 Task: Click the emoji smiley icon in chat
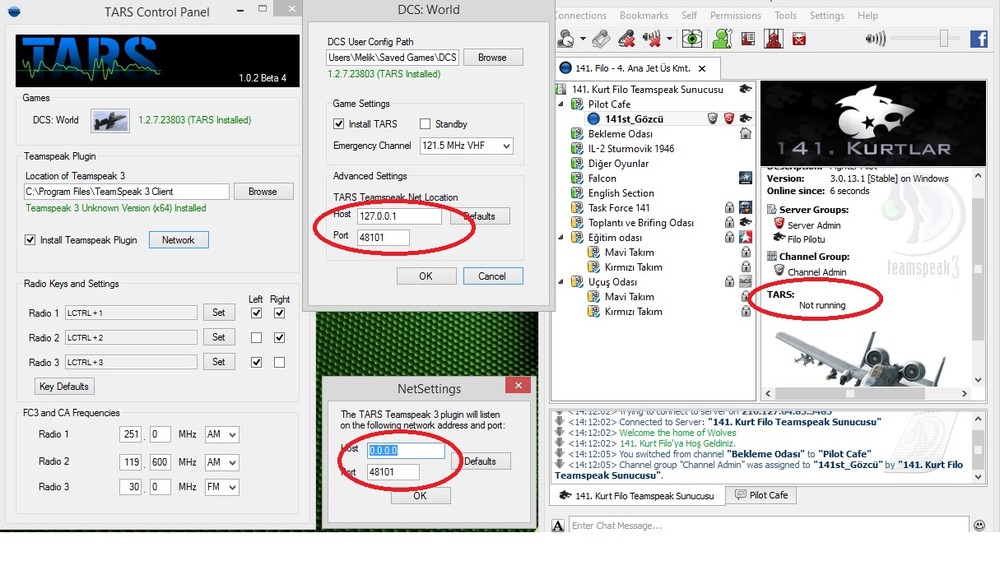coord(979,525)
